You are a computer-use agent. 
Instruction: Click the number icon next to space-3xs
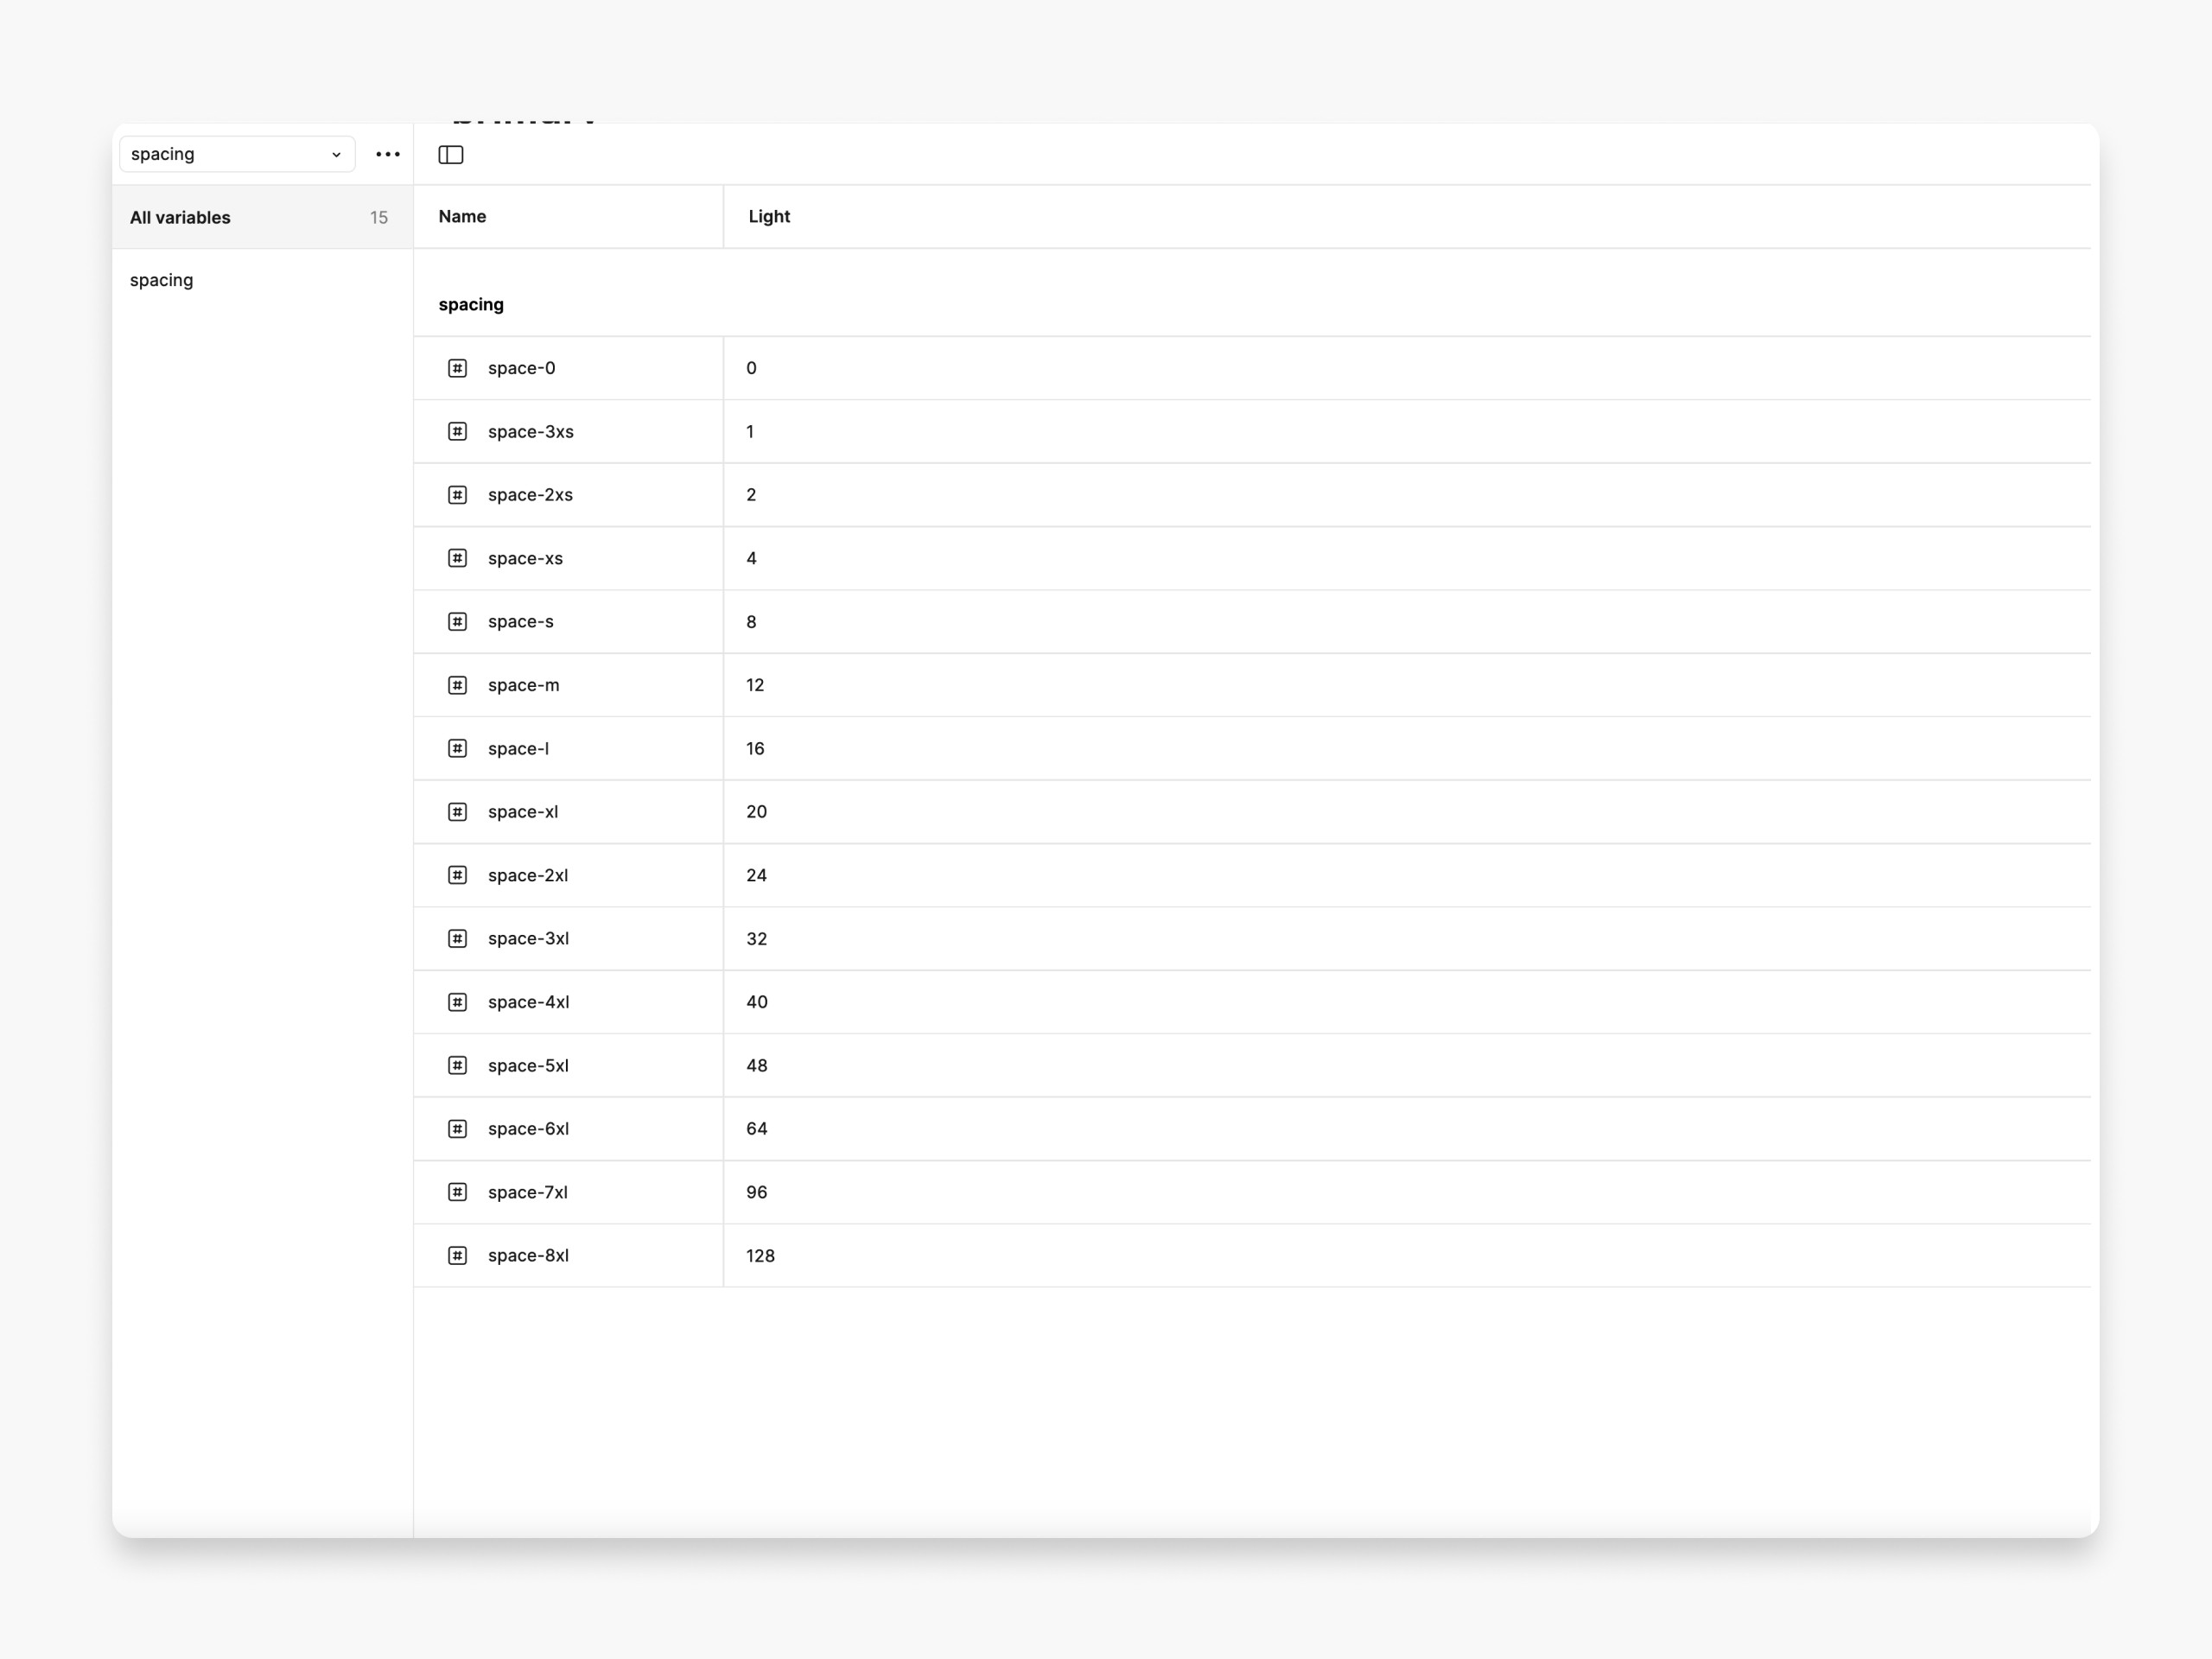pos(457,431)
